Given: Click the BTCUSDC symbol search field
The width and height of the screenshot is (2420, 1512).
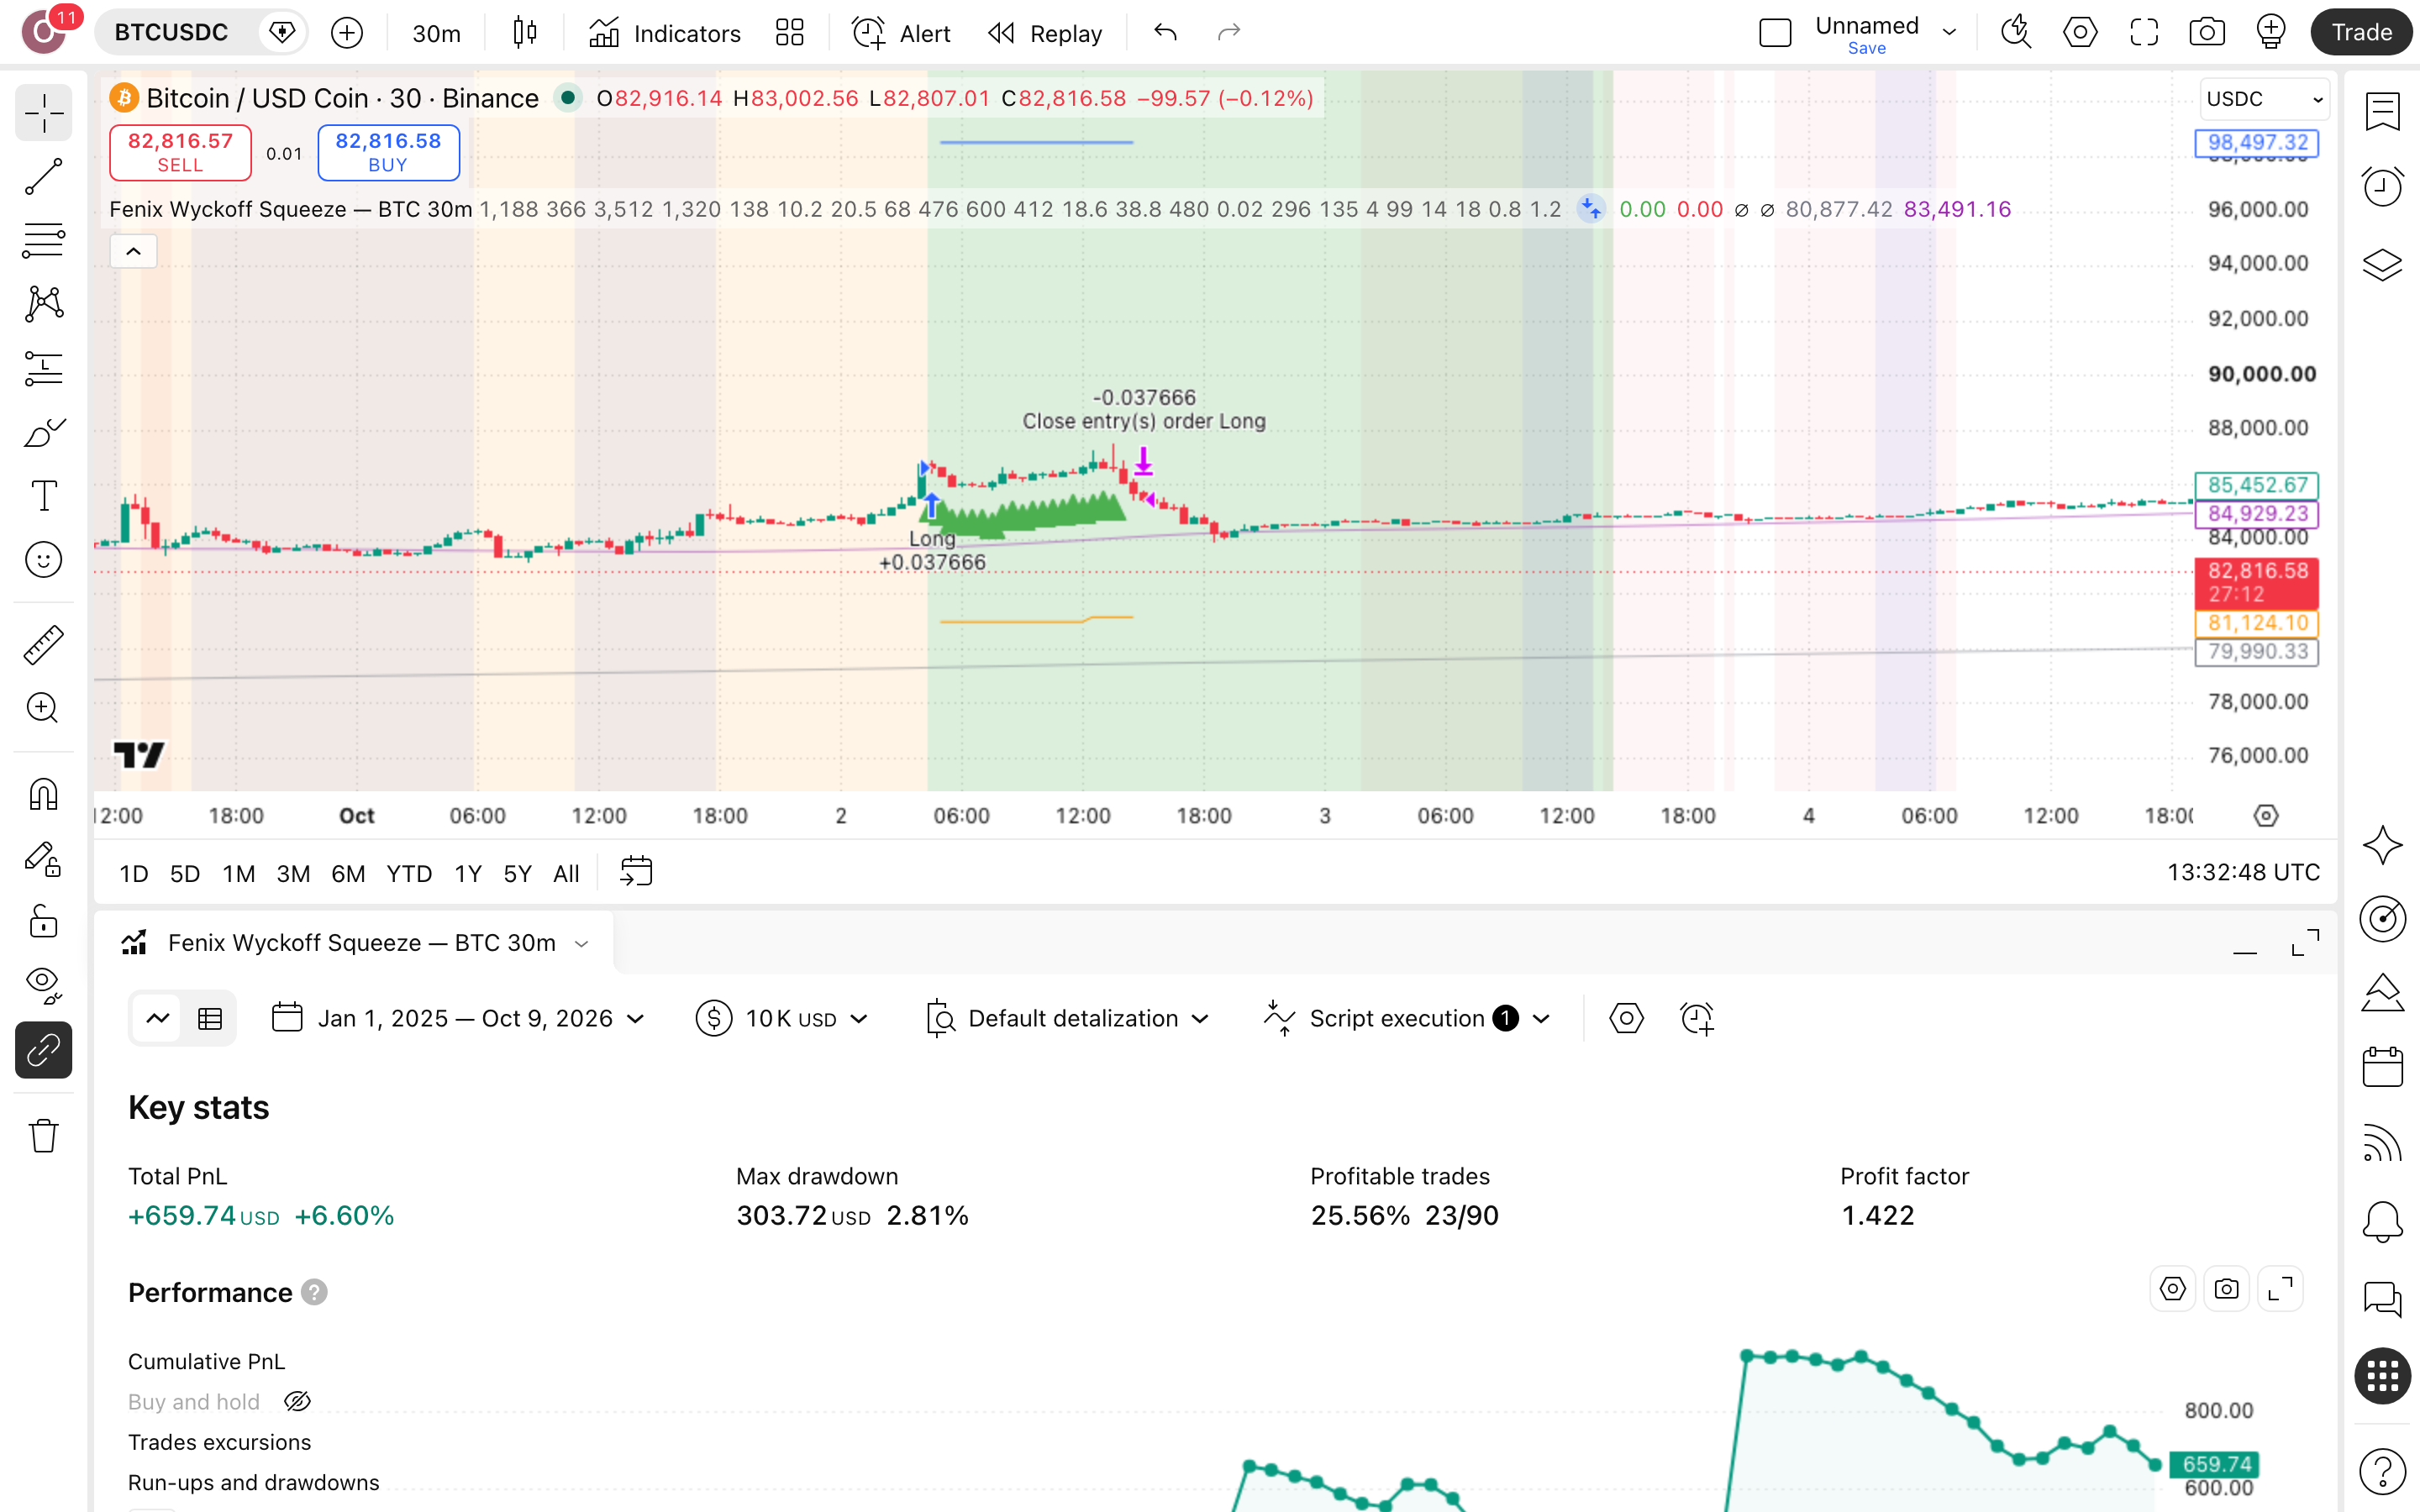Looking at the screenshot, I should tap(171, 33).
